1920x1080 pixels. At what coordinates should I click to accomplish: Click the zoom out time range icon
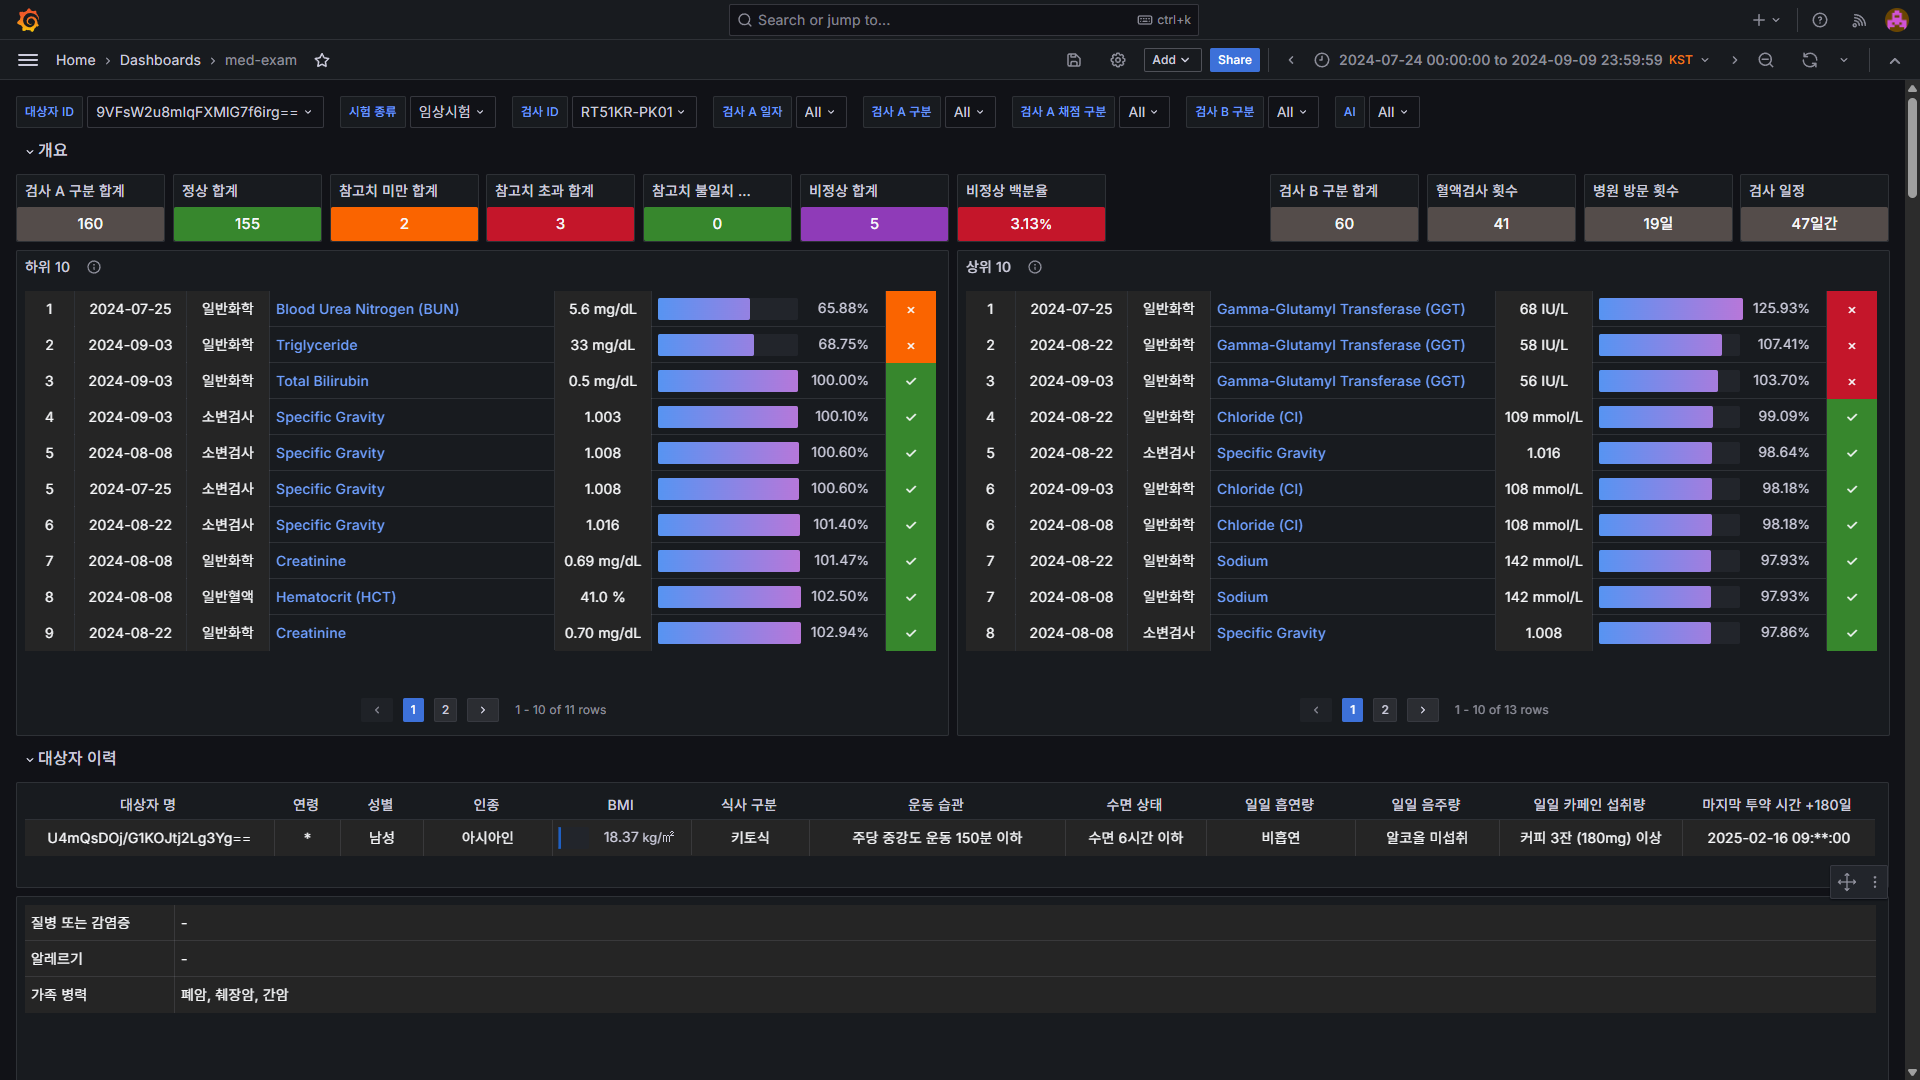[x=1766, y=60]
